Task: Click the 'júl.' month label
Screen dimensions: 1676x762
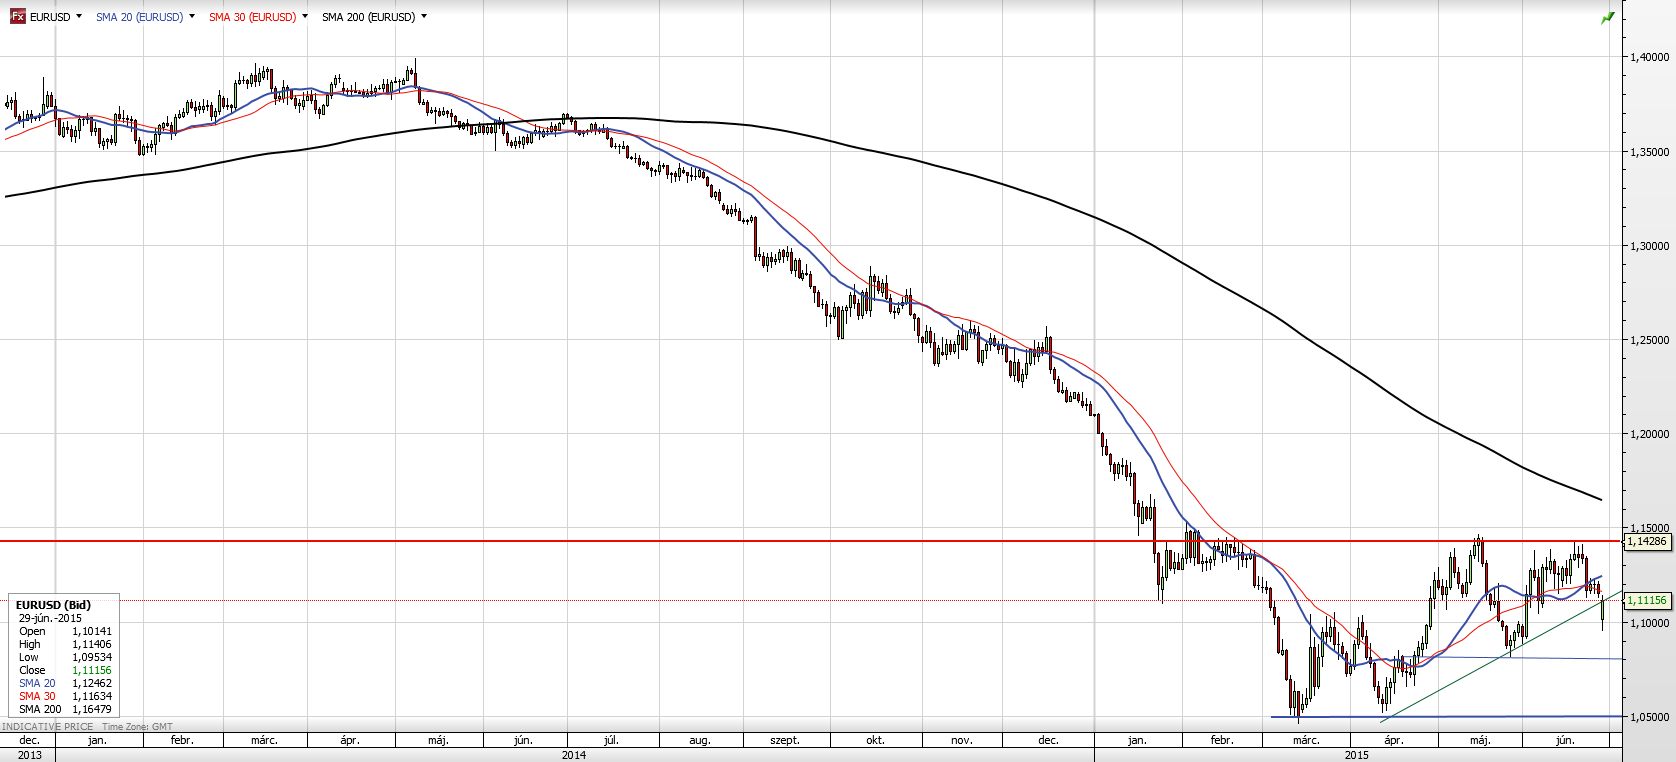Action: [611, 740]
